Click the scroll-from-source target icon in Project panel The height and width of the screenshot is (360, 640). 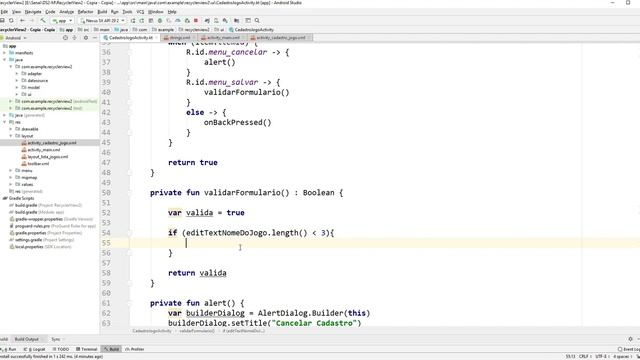coord(65,38)
